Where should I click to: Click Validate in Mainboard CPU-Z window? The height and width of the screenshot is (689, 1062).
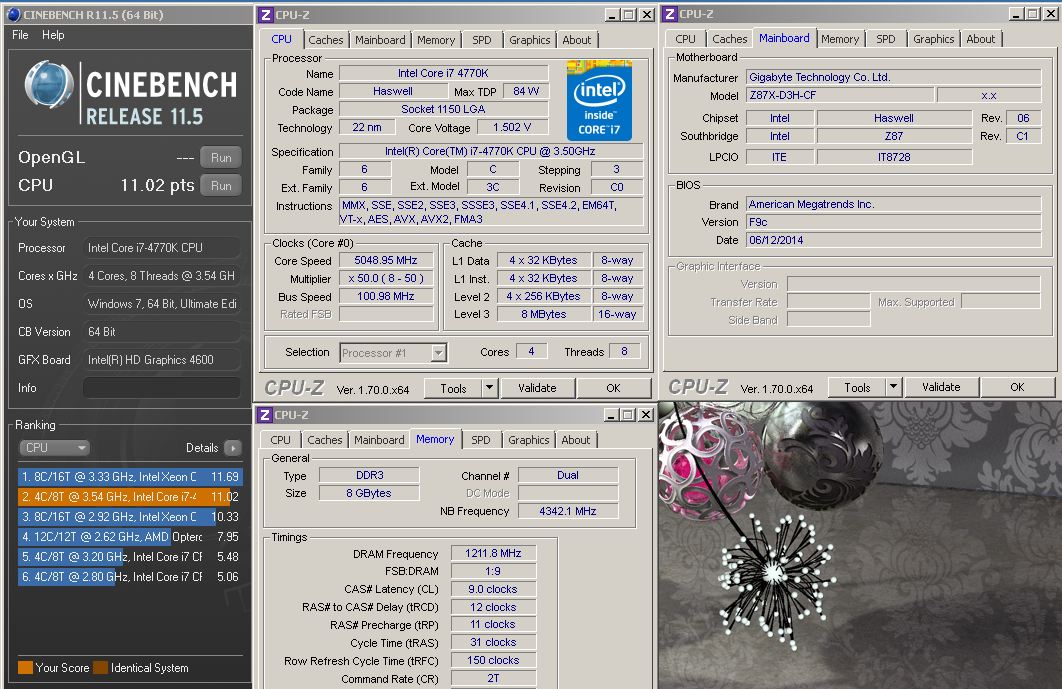(941, 388)
